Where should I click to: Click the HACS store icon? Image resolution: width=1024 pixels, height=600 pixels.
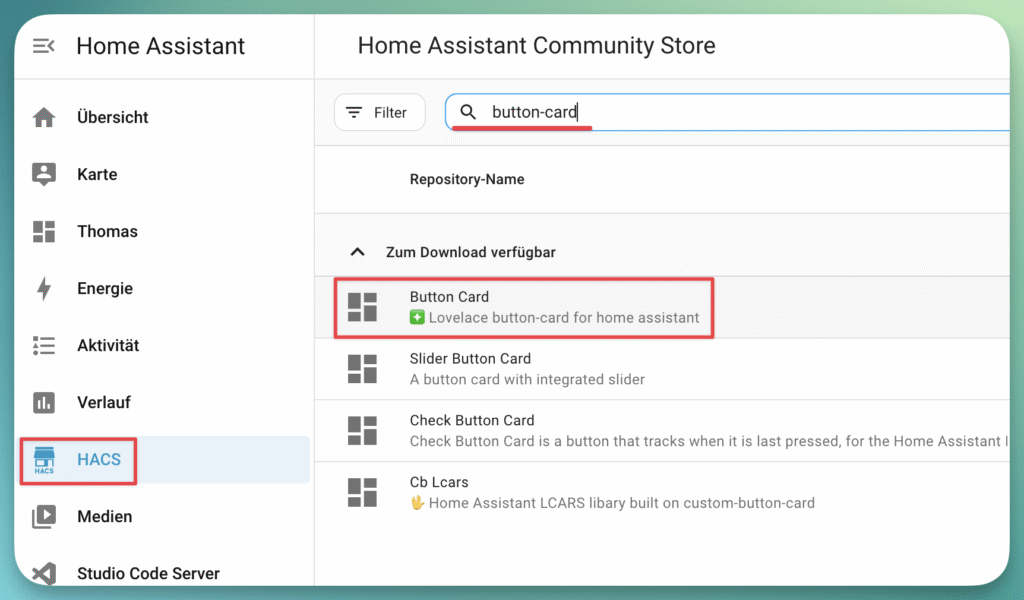point(44,460)
